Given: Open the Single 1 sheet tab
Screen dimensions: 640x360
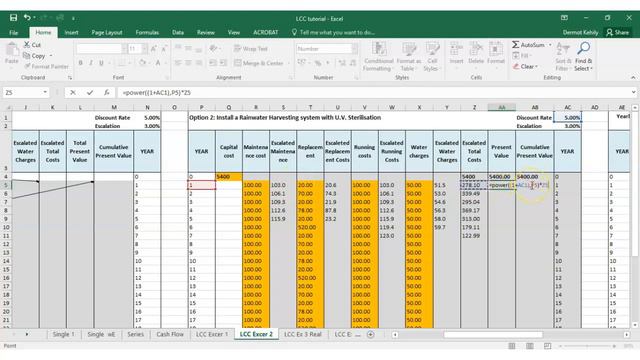Looking at the screenshot, I should coord(63,334).
